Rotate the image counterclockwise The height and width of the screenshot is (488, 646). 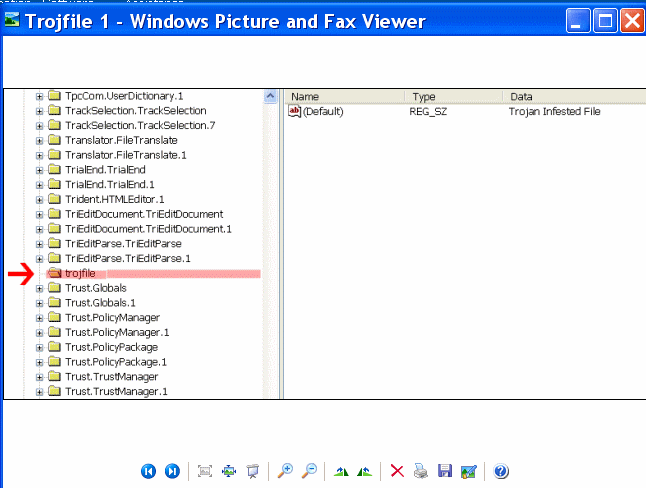tap(365, 471)
